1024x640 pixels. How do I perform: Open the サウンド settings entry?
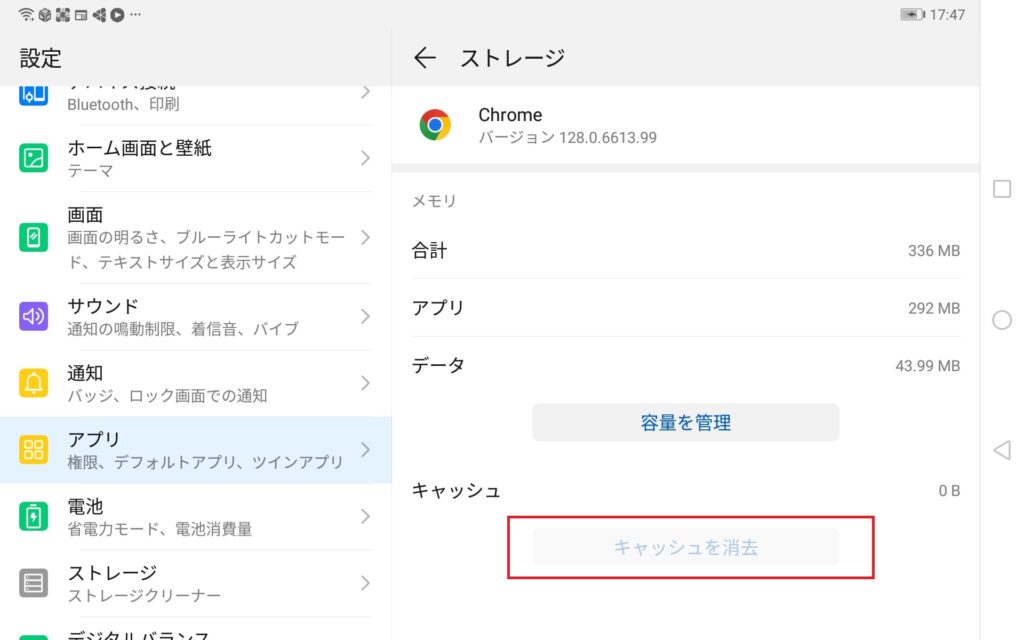196,317
